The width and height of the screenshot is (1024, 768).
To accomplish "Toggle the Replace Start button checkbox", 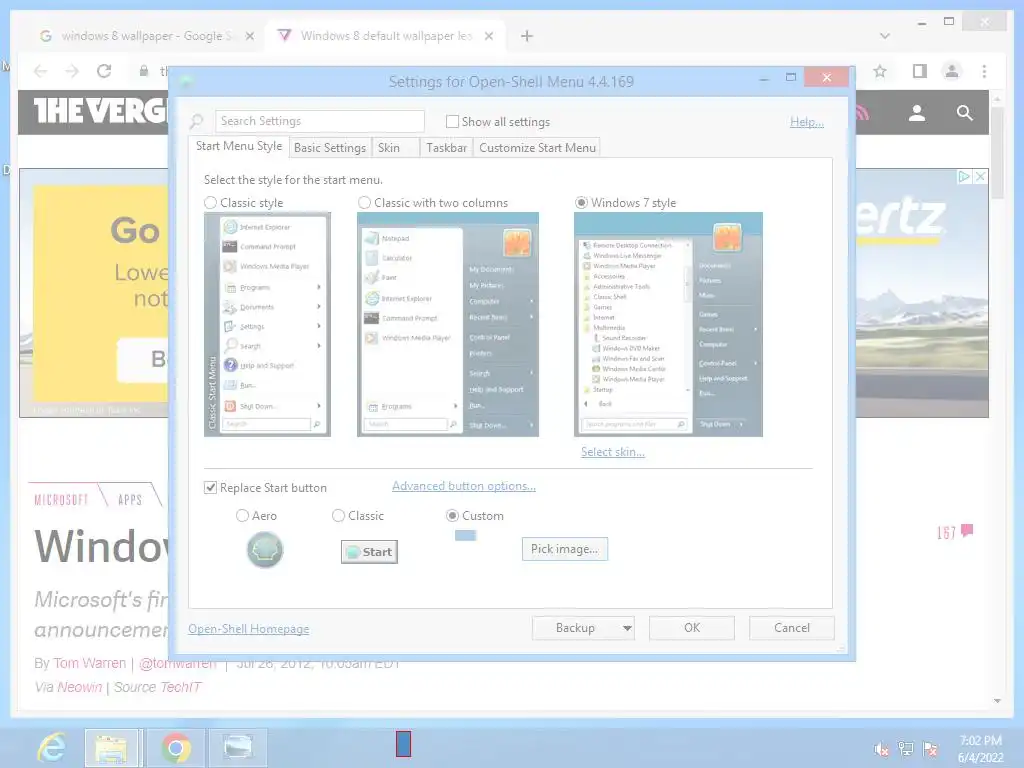I will tap(210, 487).
